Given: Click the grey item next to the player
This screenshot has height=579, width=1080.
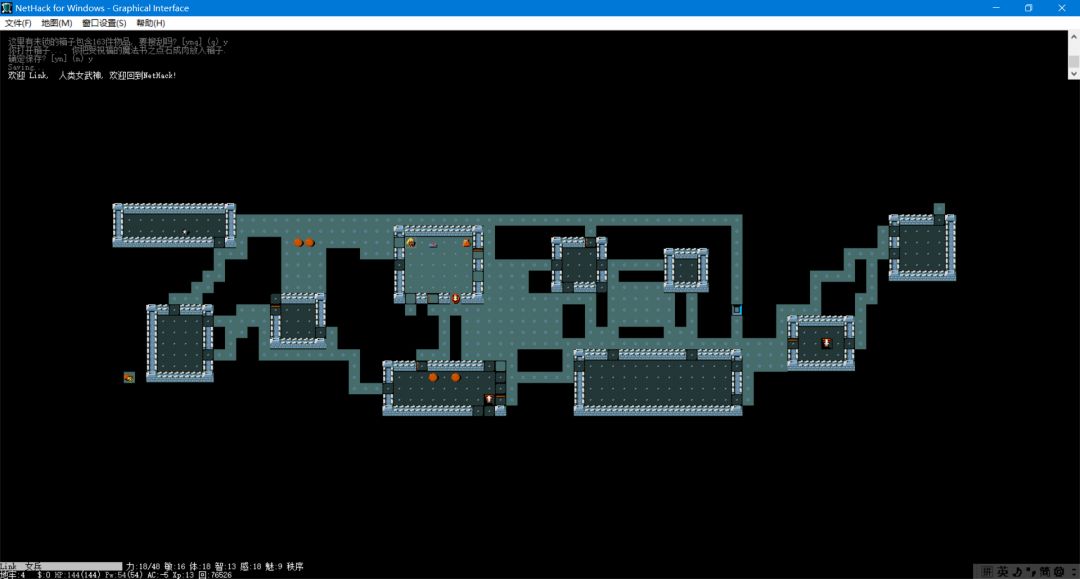Looking at the screenshot, I should tap(433, 243).
